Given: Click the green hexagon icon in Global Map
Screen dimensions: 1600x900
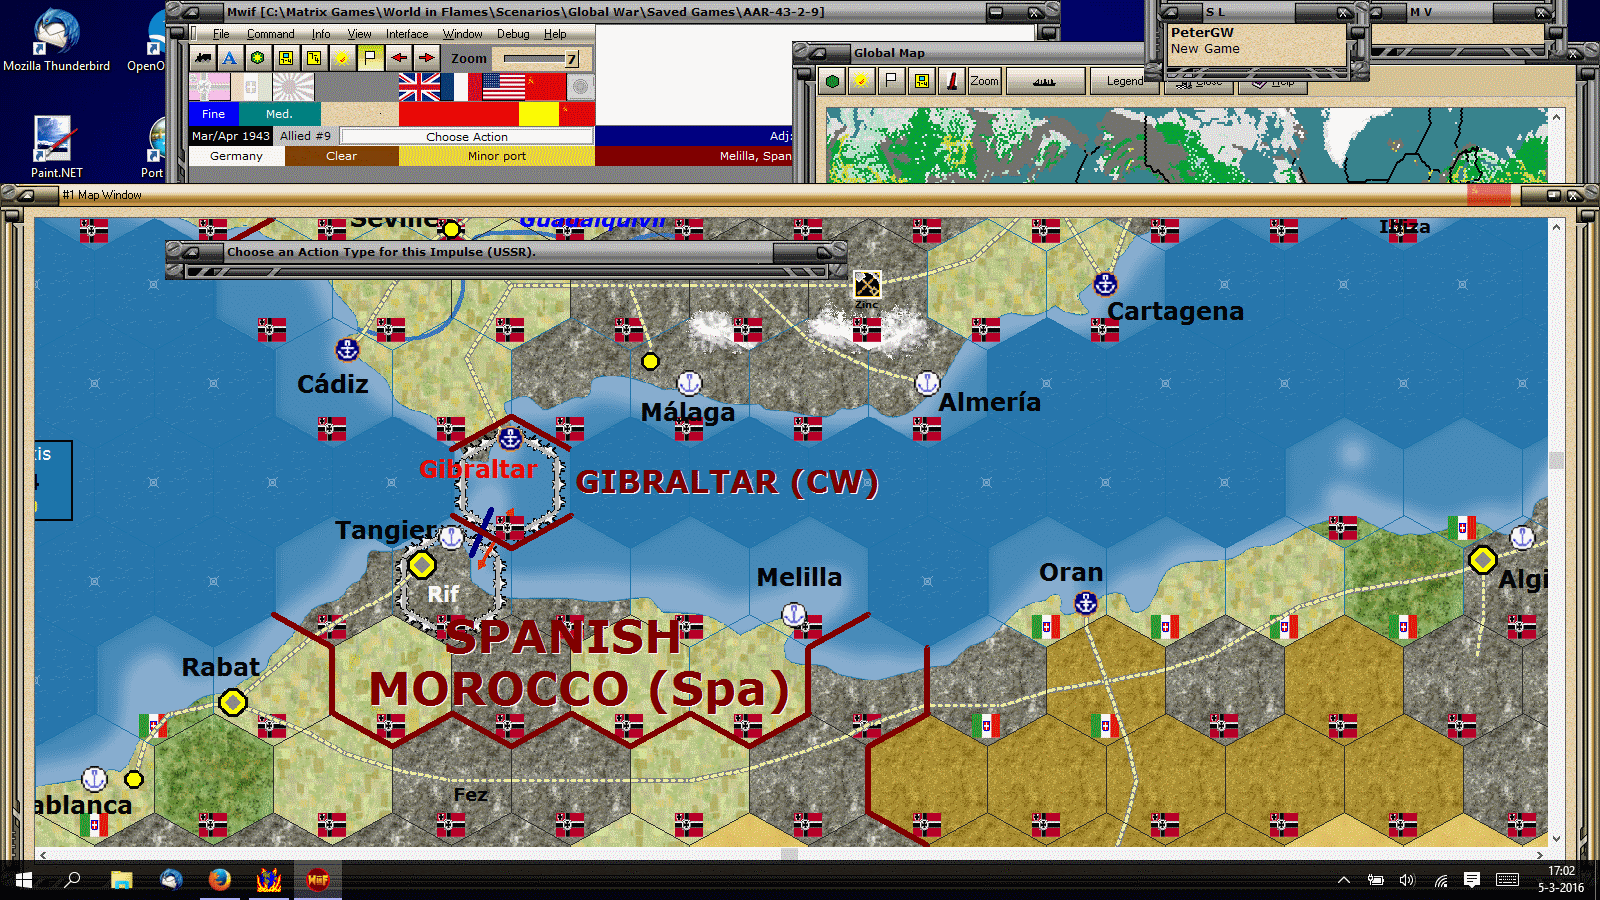Looking at the screenshot, I should 832,81.
